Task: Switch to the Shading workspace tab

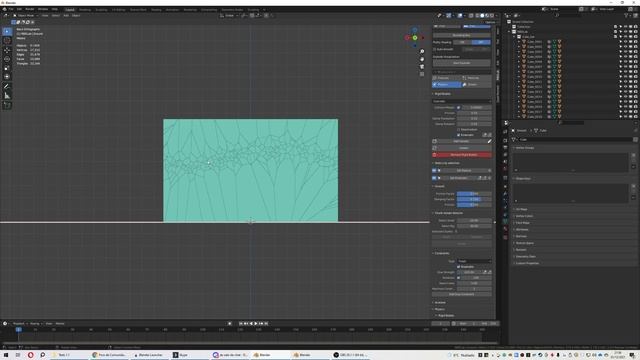Action: pyautogui.click(x=156, y=9)
